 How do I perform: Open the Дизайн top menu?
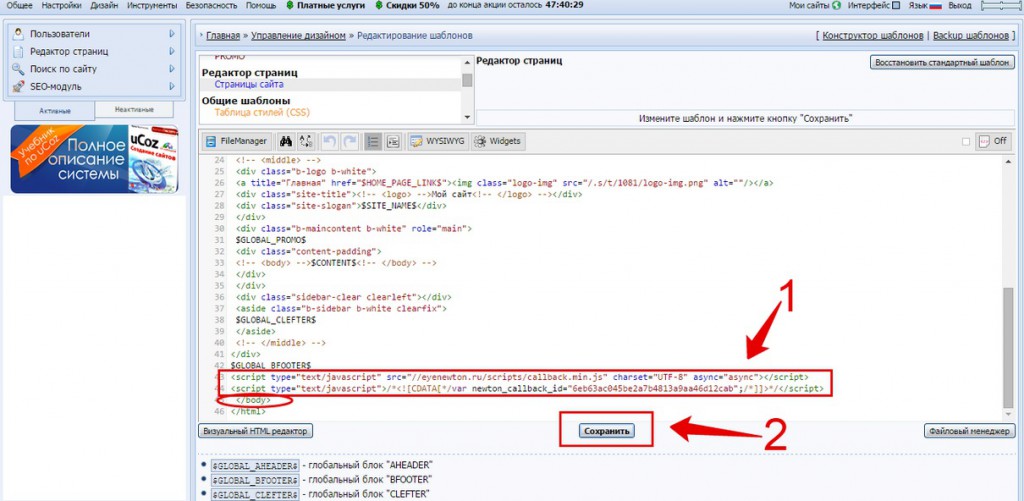coord(104,5)
